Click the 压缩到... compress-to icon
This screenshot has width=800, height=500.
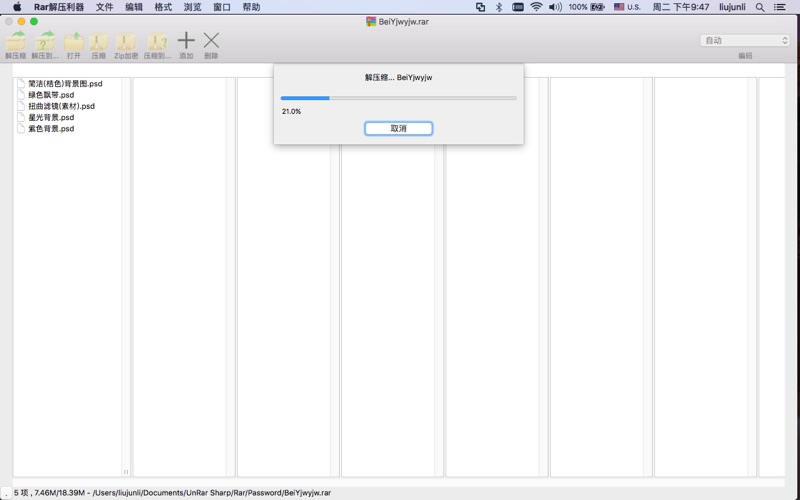[157, 42]
